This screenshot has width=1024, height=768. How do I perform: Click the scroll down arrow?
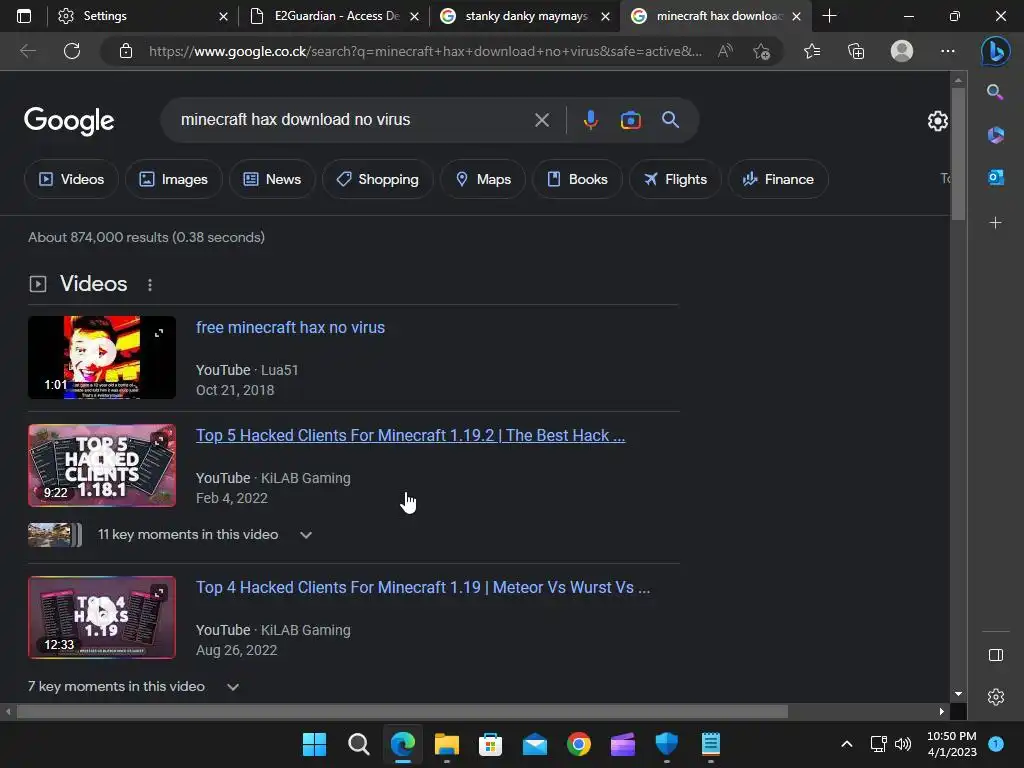(x=958, y=694)
